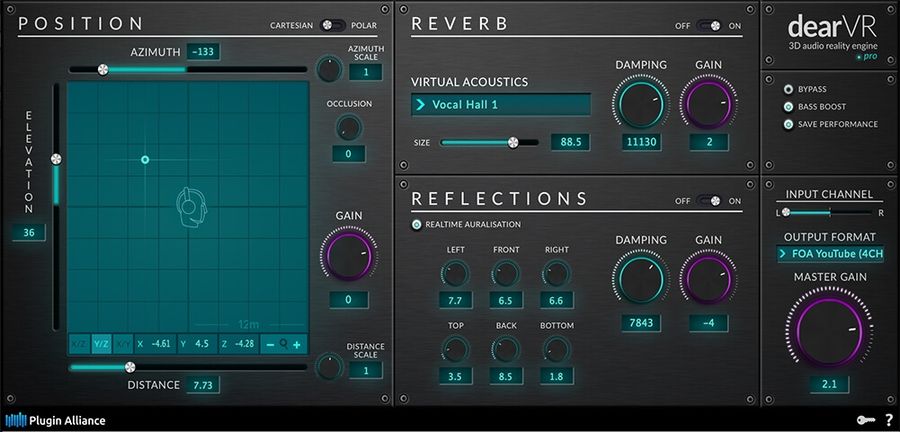Click the Top reflection knob

click(455, 349)
